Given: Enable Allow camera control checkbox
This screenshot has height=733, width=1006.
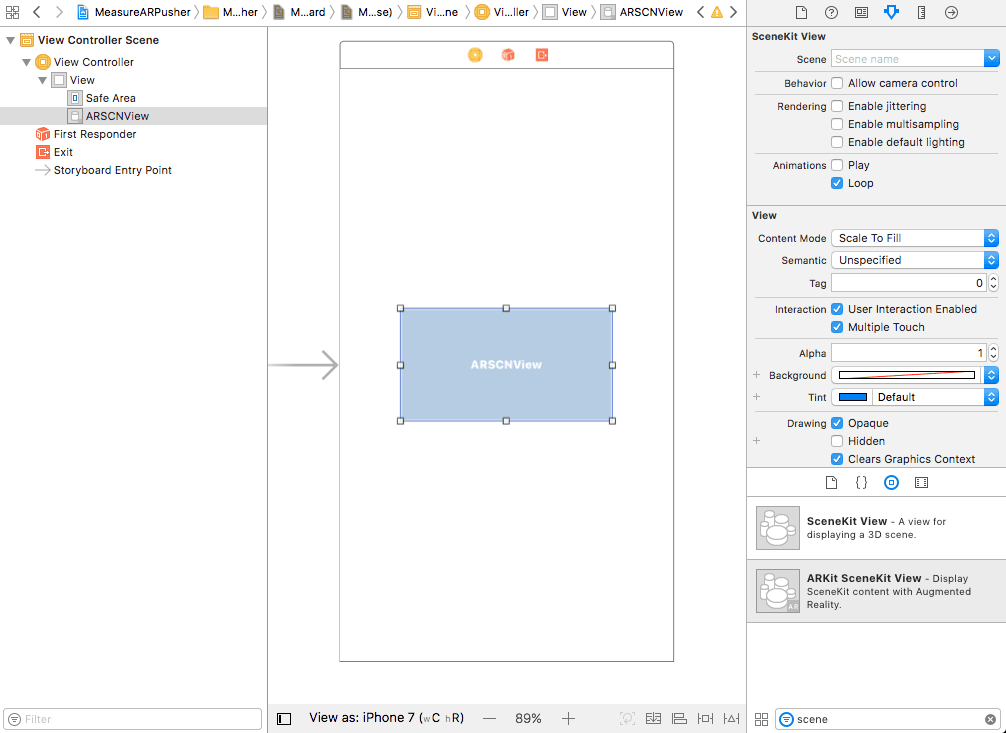Looking at the screenshot, I should click(x=837, y=83).
